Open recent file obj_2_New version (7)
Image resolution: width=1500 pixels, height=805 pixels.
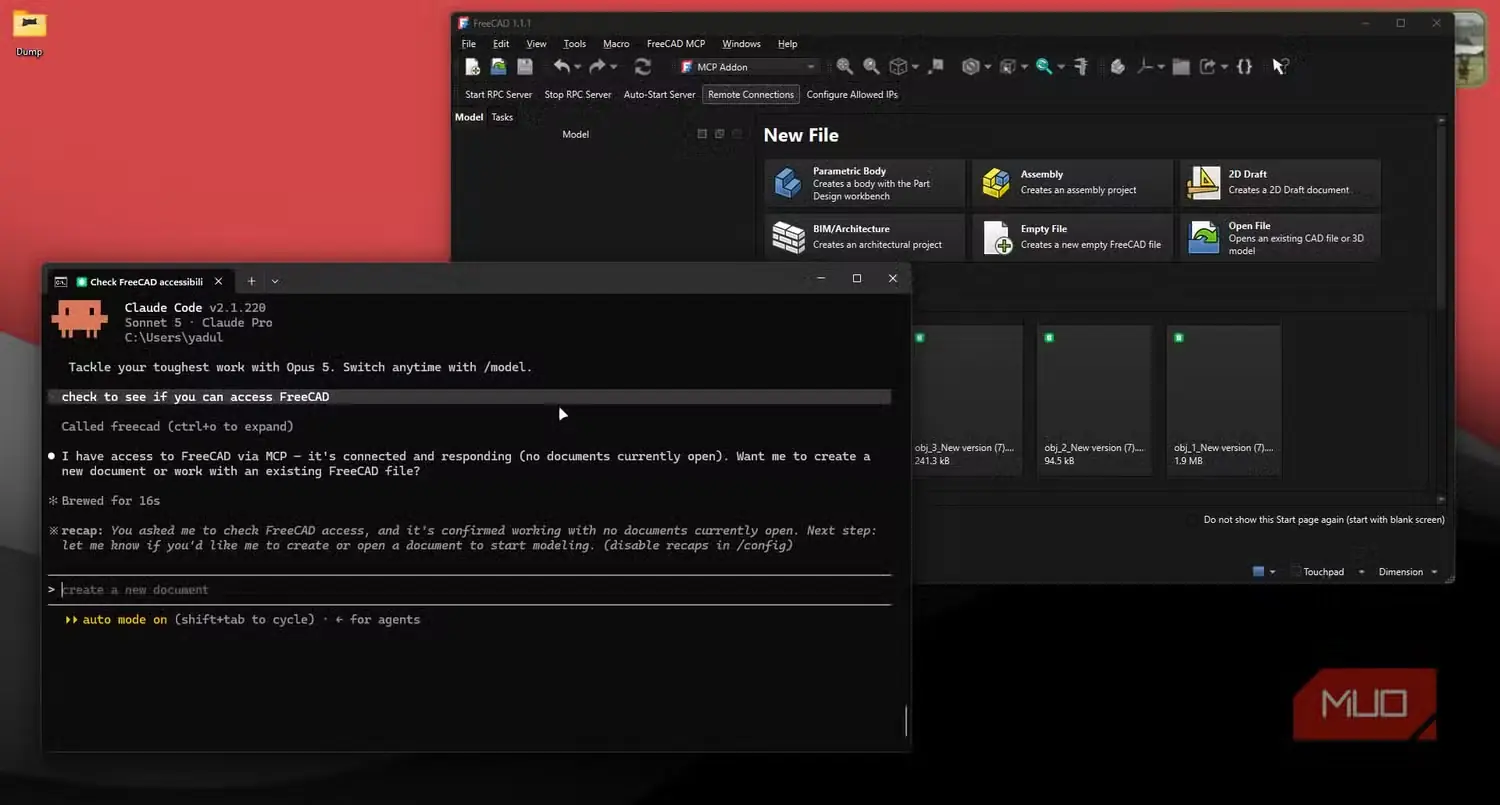(1095, 401)
